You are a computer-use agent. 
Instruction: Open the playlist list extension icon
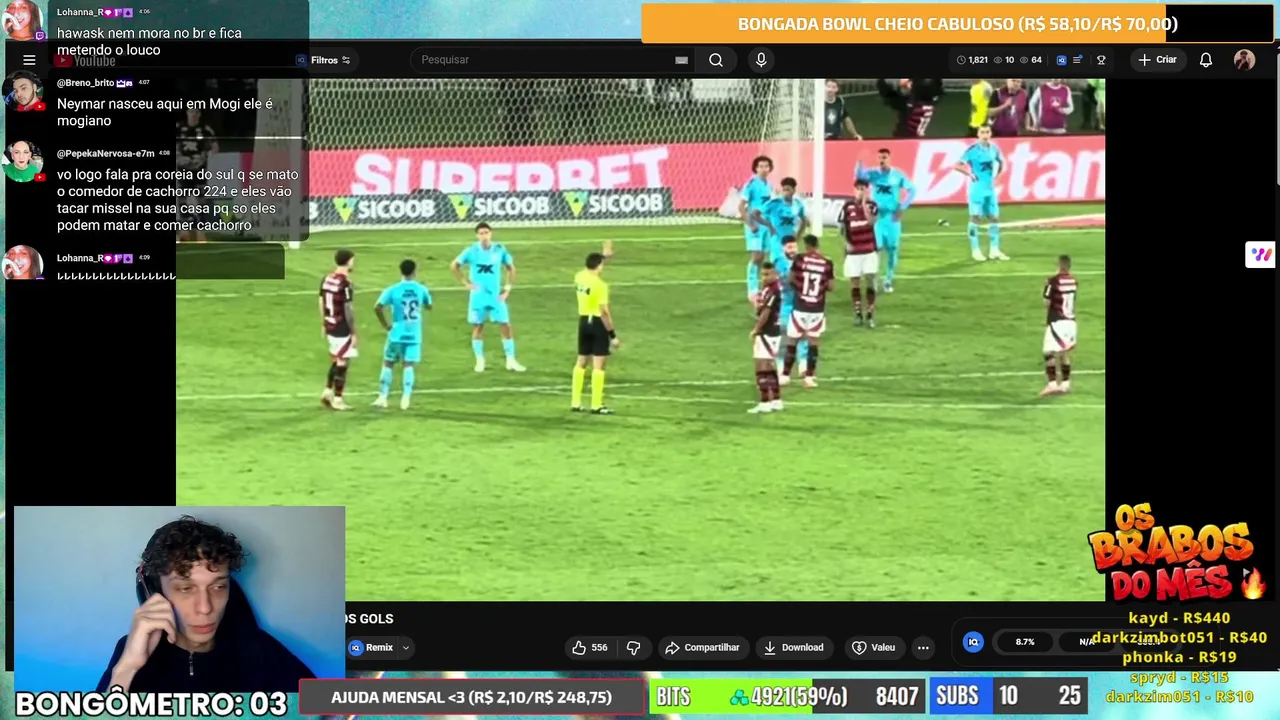(x=1078, y=60)
